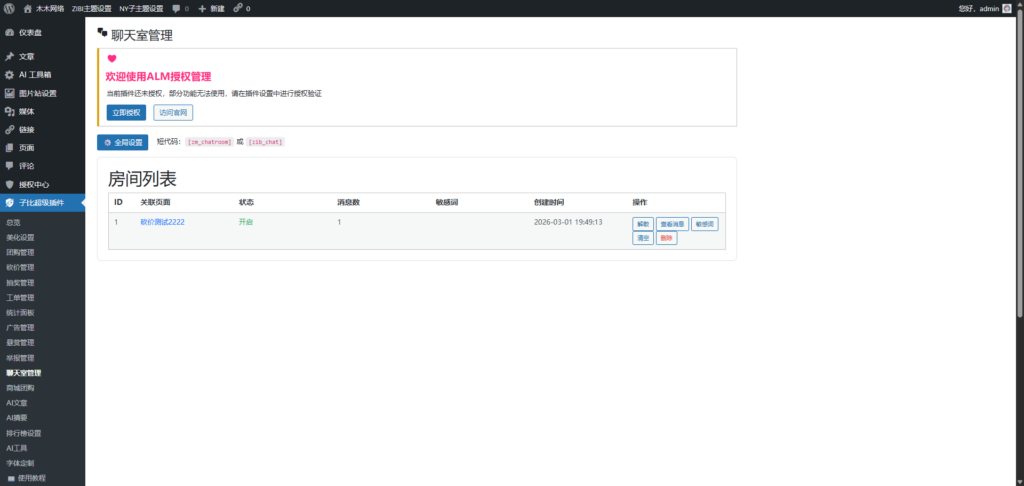Click the WordPress logo in admin bar

(8, 8)
